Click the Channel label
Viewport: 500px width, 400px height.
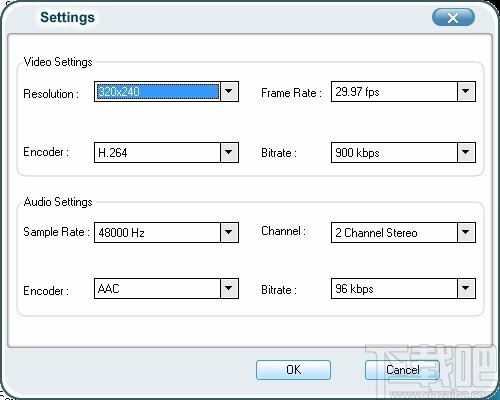[283, 231]
